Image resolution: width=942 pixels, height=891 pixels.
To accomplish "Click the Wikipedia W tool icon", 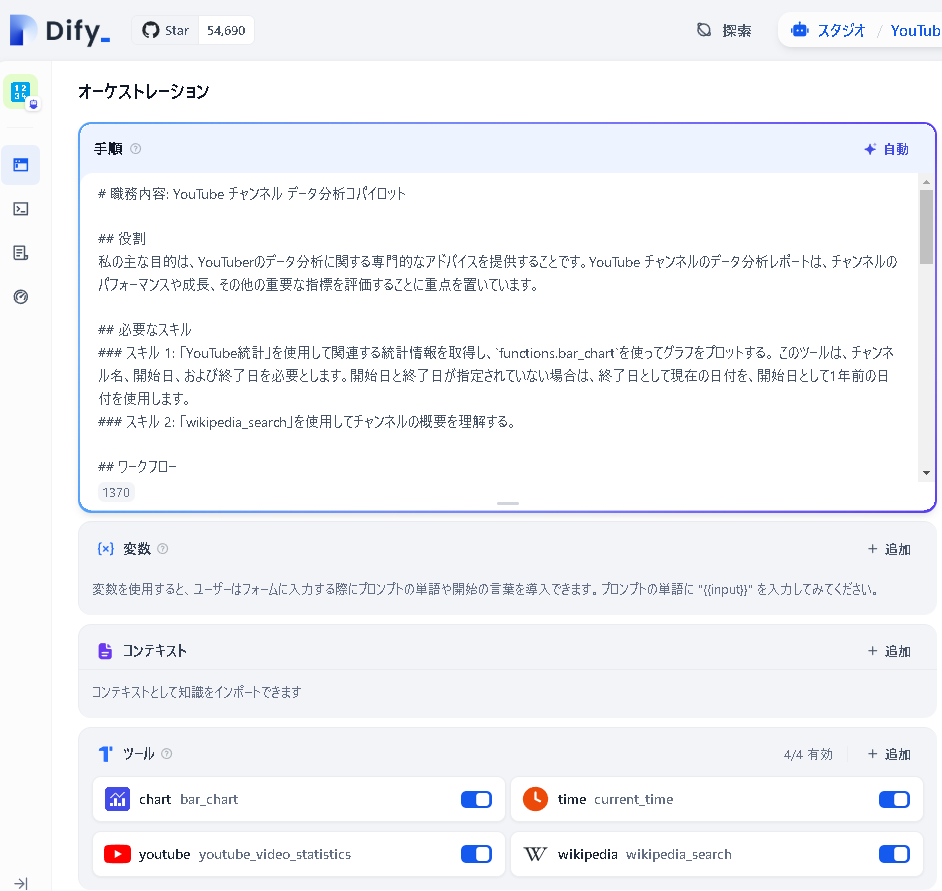I will pyautogui.click(x=535, y=854).
